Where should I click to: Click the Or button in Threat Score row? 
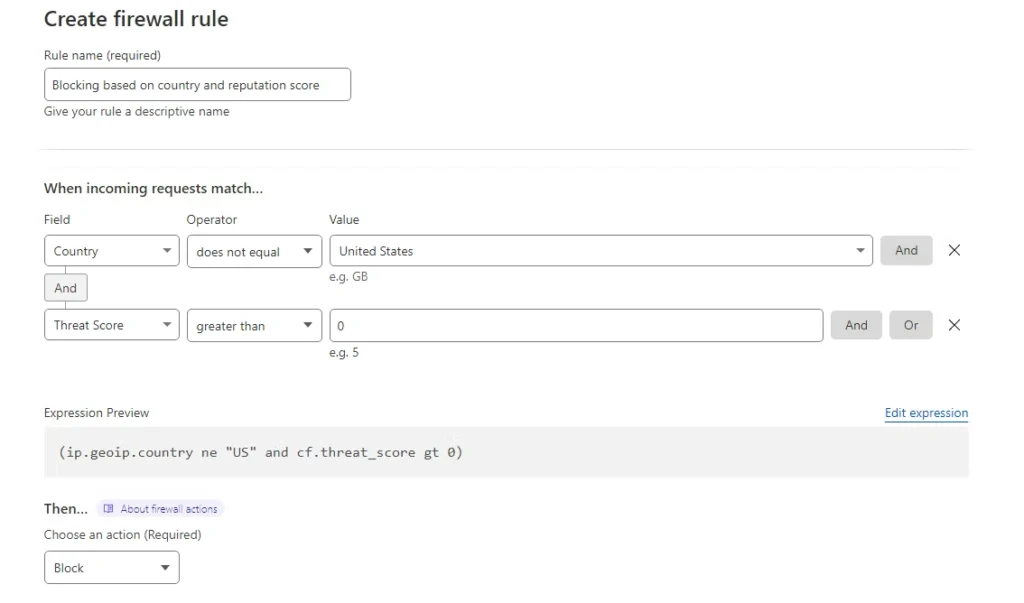[910, 325]
